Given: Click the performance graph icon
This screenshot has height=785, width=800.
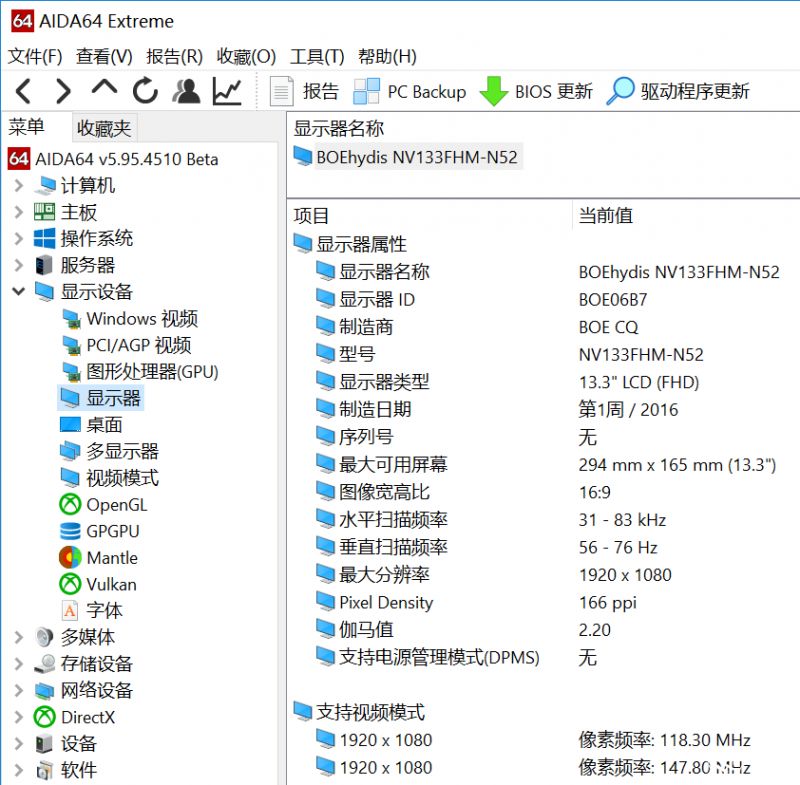Looking at the screenshot, I should [227, 90].
